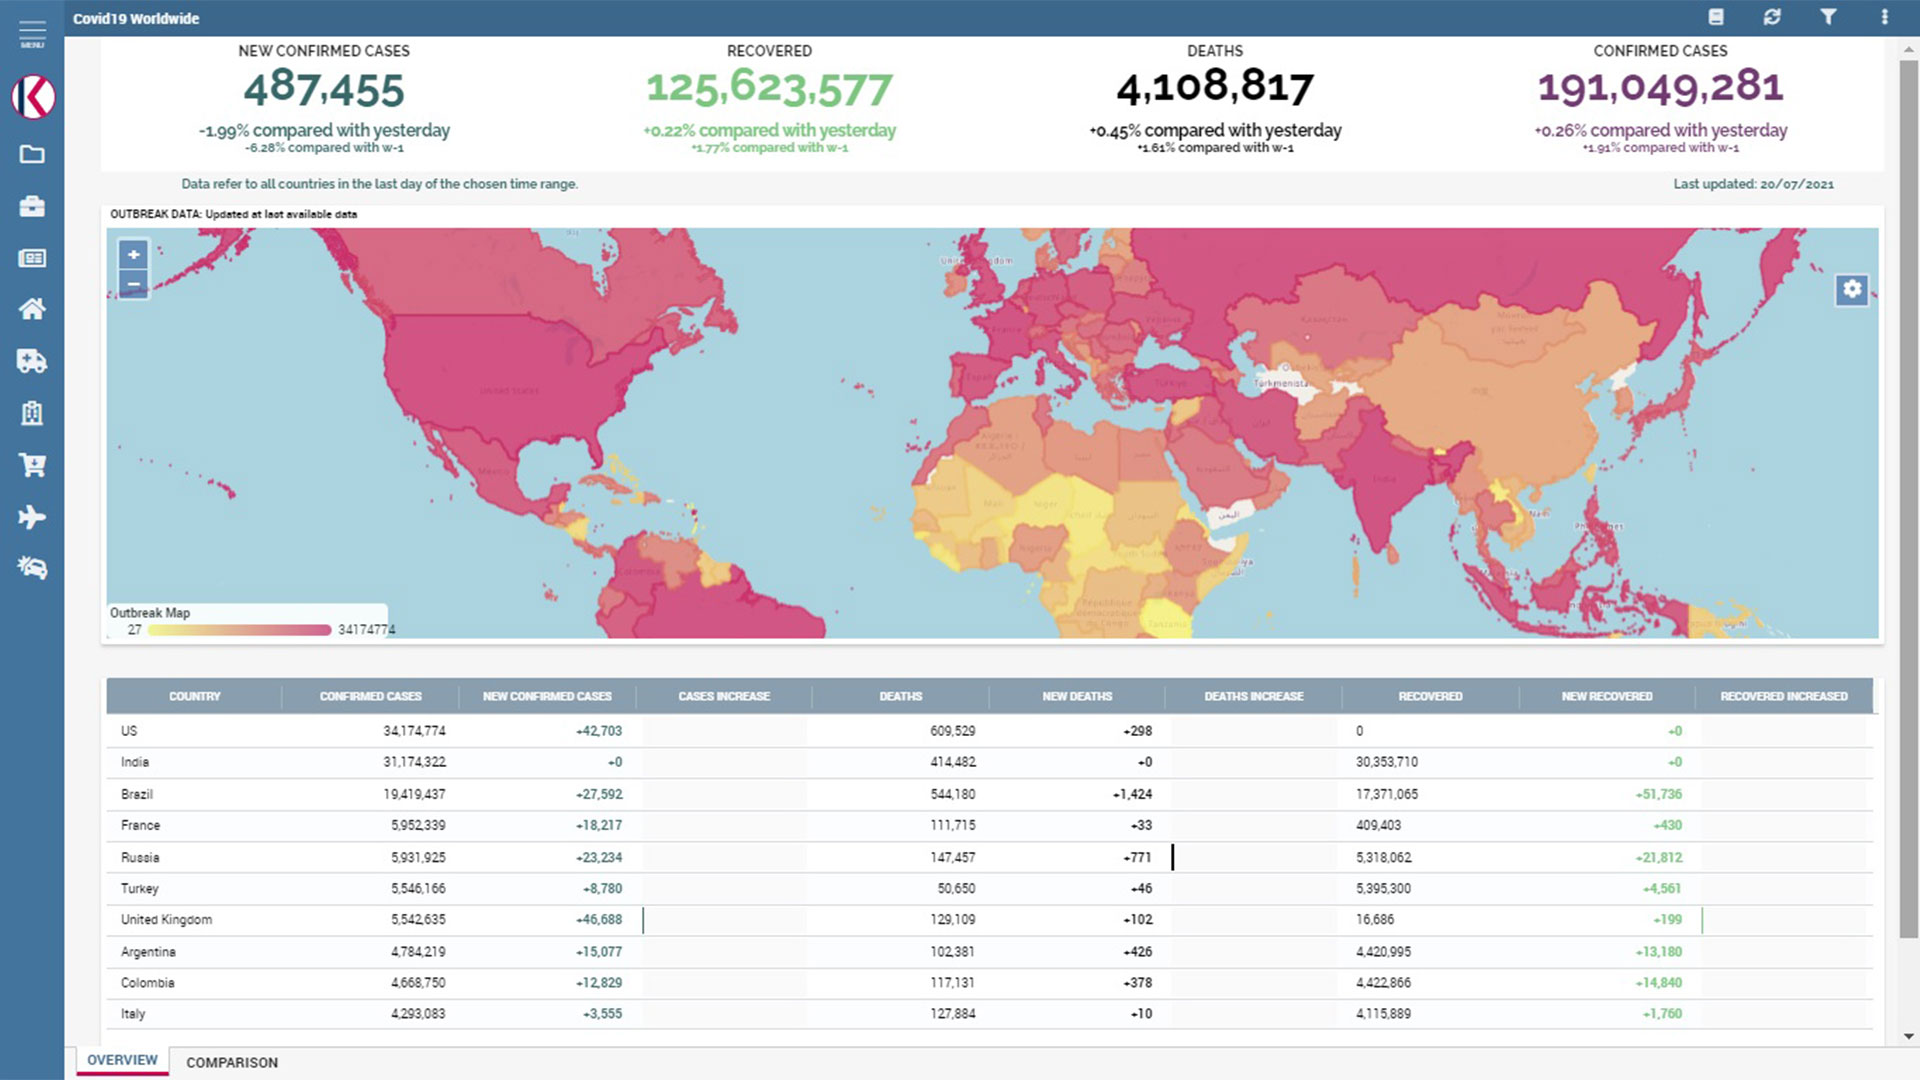Switch to the Overview tab
Screen dimensions: 1920x1080
click(122, 1060)
